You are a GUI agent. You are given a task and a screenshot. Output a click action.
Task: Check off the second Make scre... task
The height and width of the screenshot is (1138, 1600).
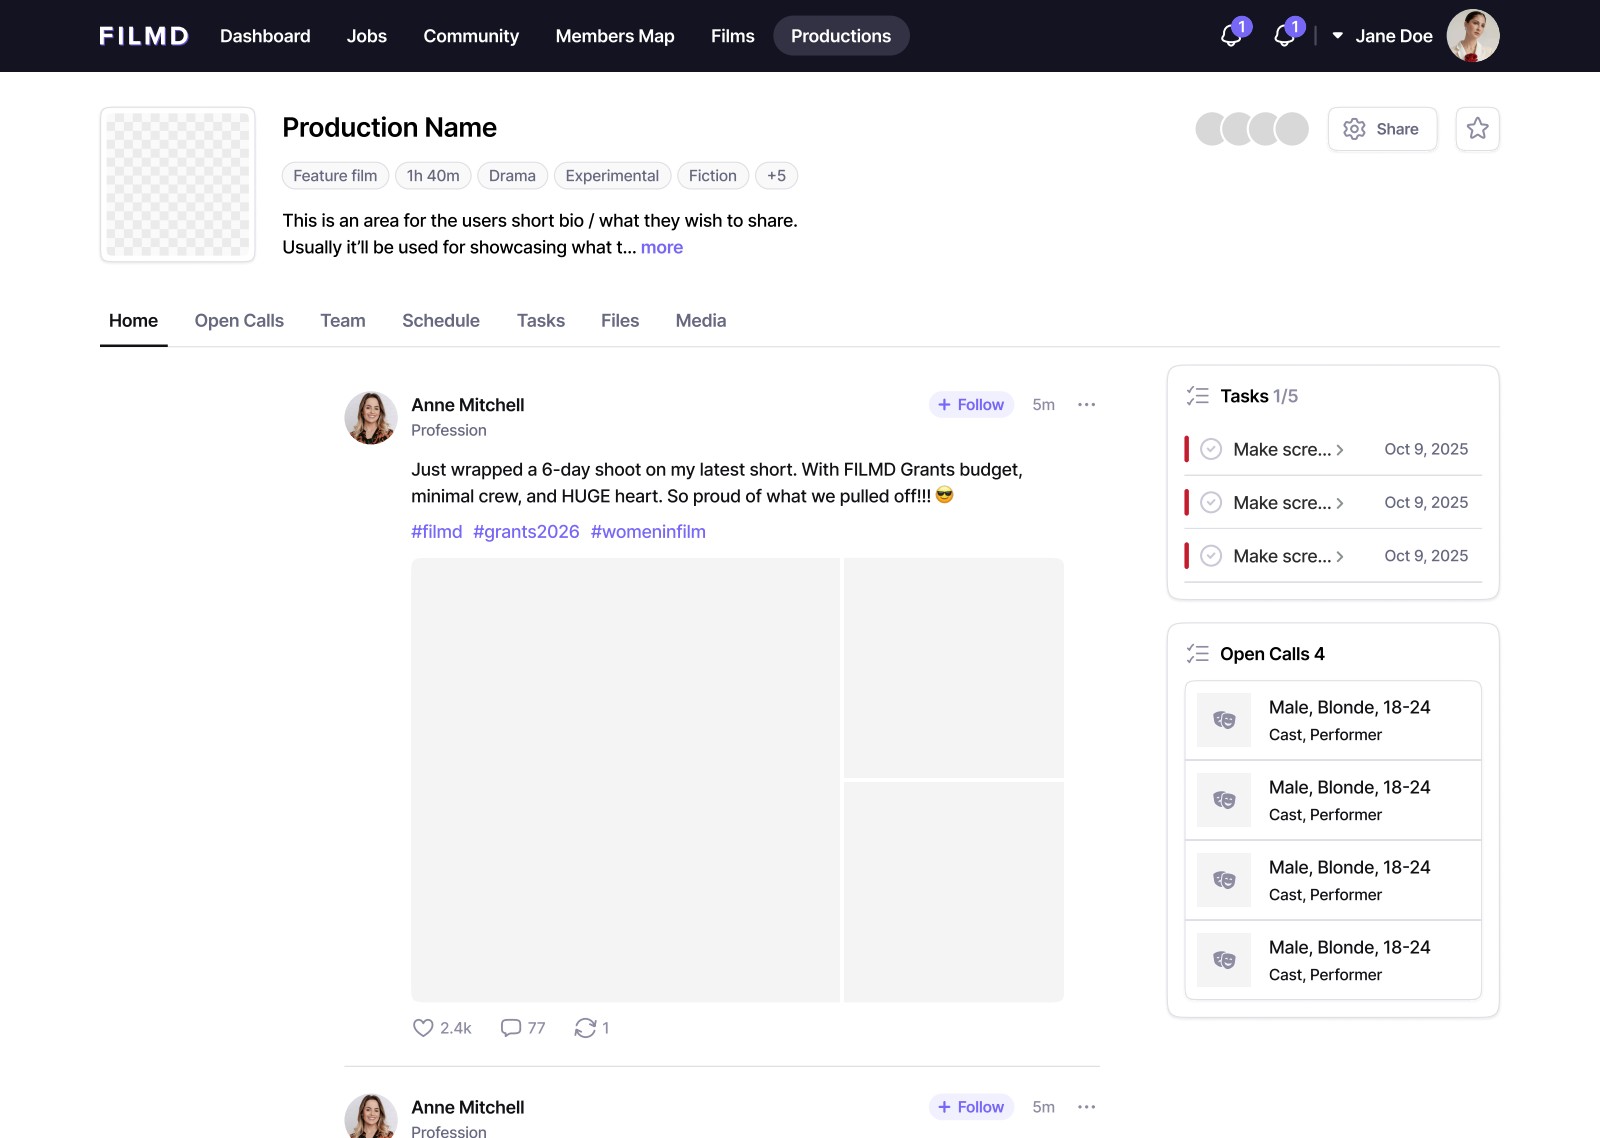tap(1211, 503)
